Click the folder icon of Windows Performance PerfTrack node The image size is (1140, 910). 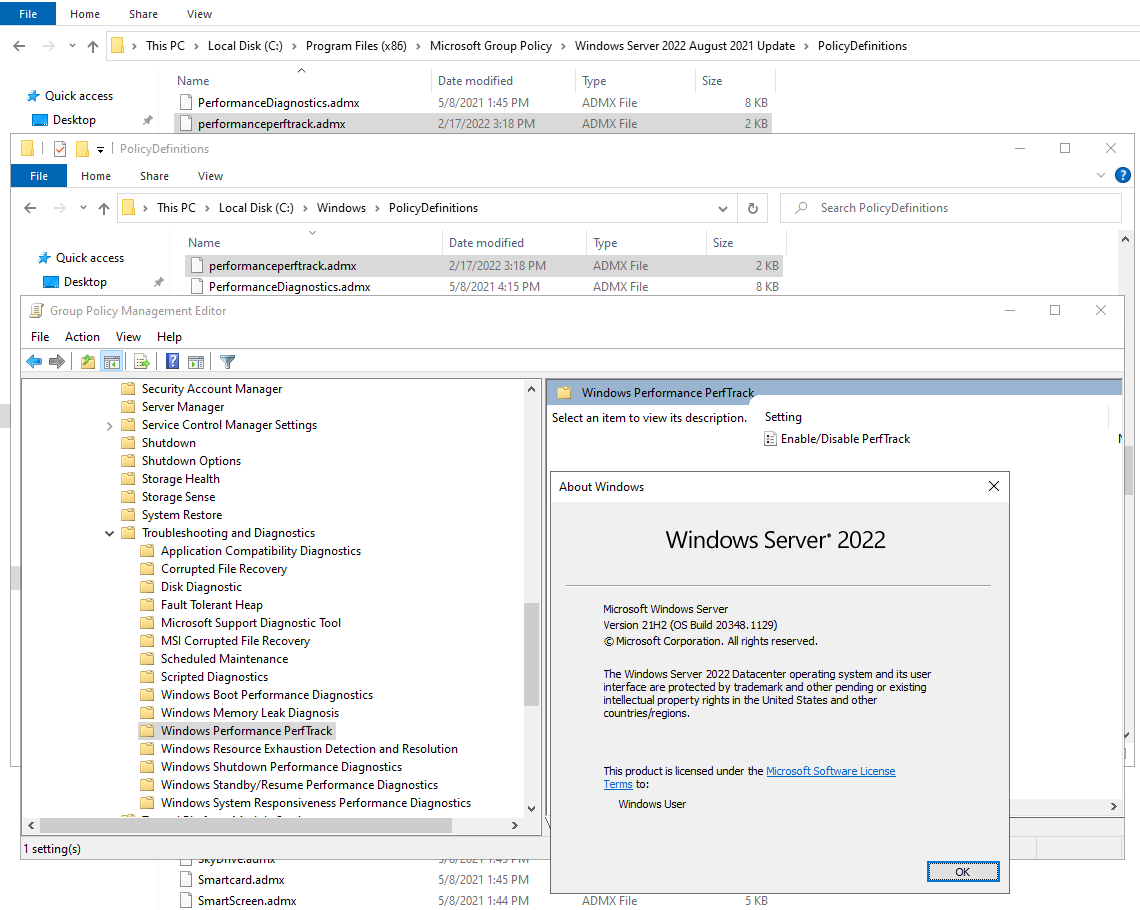coord(147,730)
